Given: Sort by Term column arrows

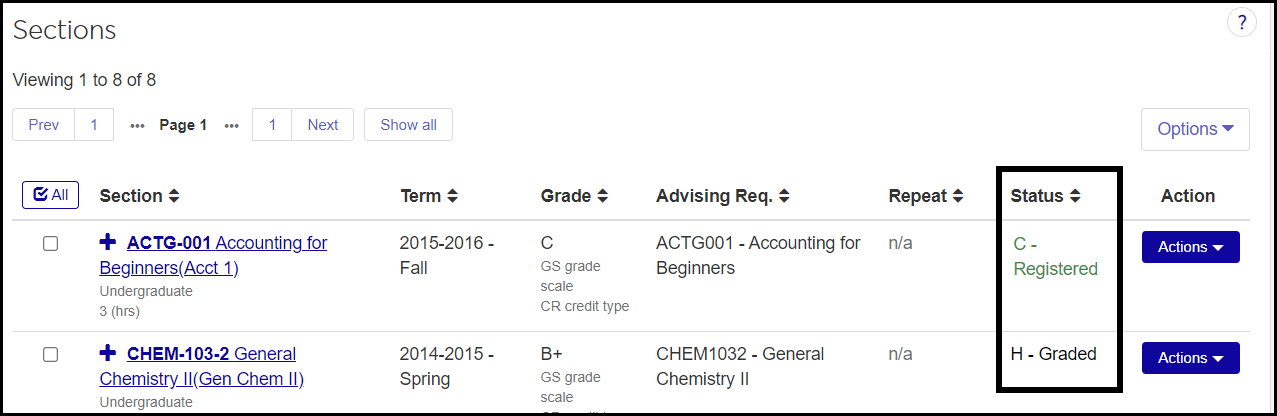Looking at the screenshot, I should coord(452,196).
